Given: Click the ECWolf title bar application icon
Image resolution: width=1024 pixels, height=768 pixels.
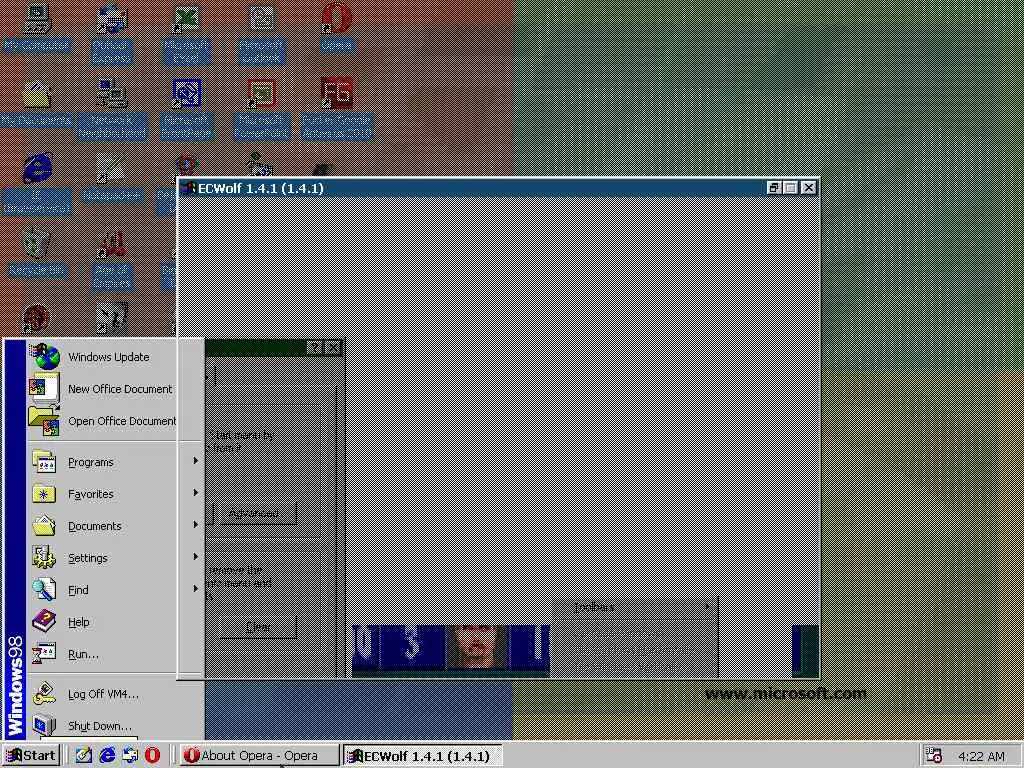Looking at the screenshot, I should (x=189, y=188).
